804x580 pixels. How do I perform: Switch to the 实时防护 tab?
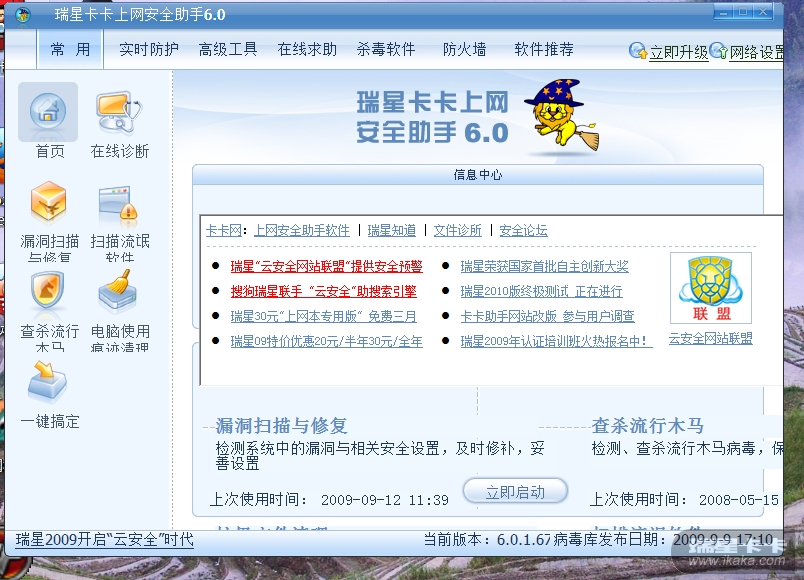click(x=149, y=49)
